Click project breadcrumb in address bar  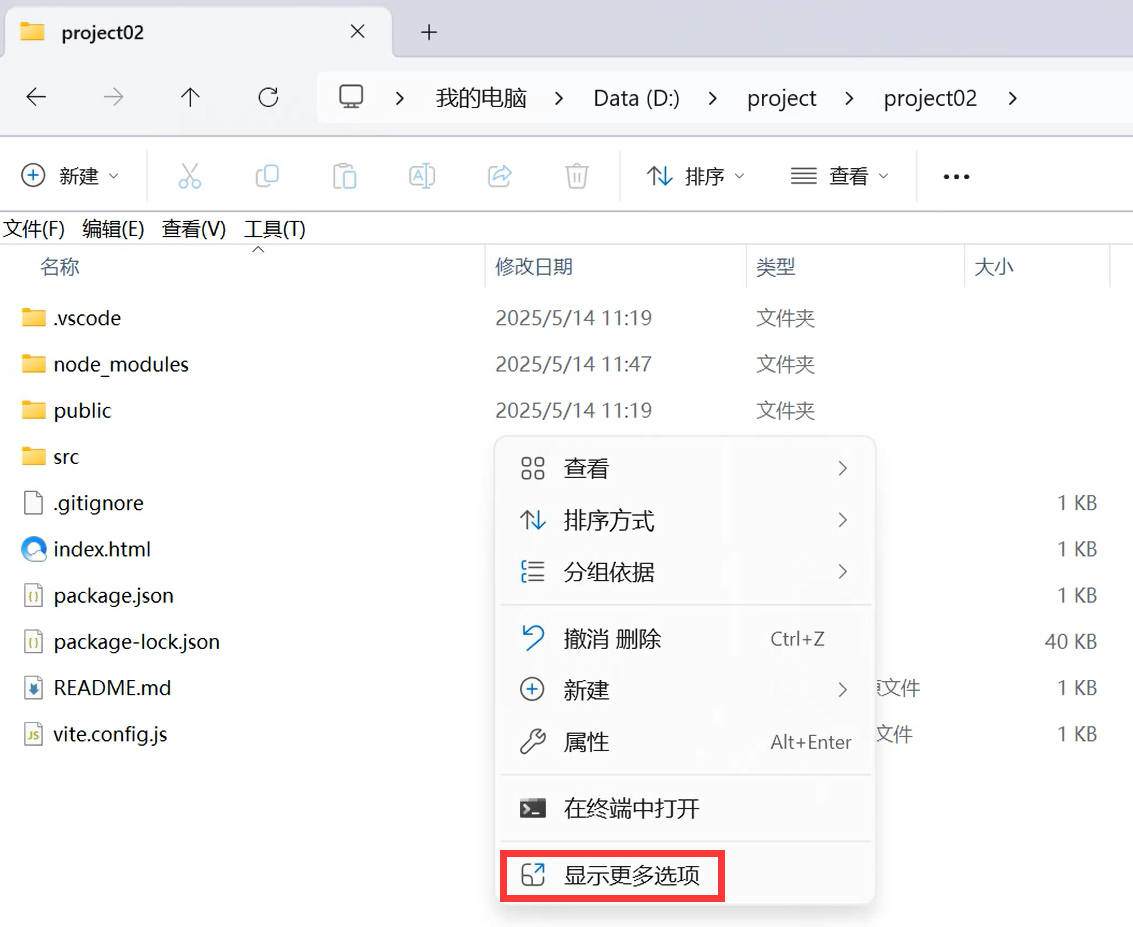[x=782, y=98]
